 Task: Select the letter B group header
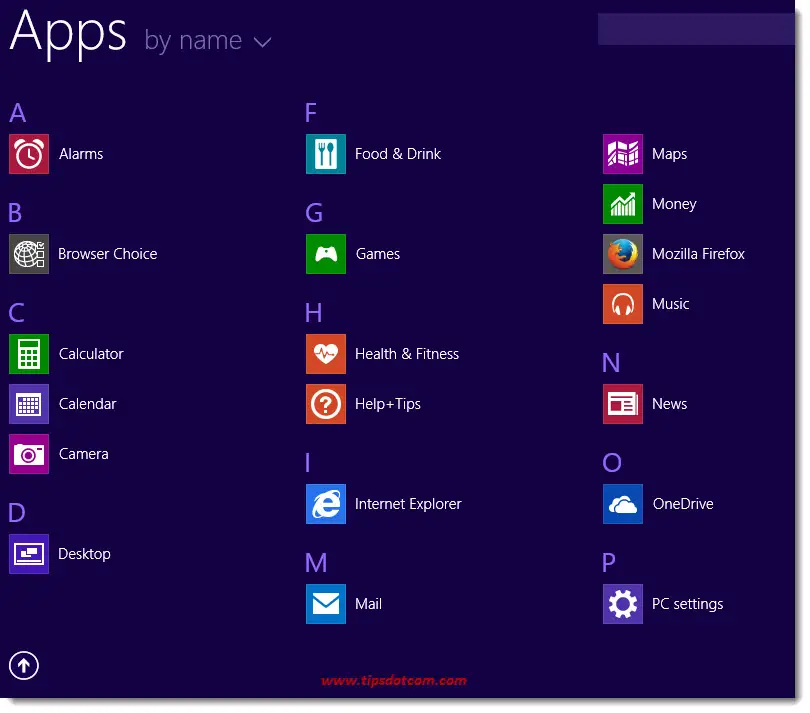(15, 212)
